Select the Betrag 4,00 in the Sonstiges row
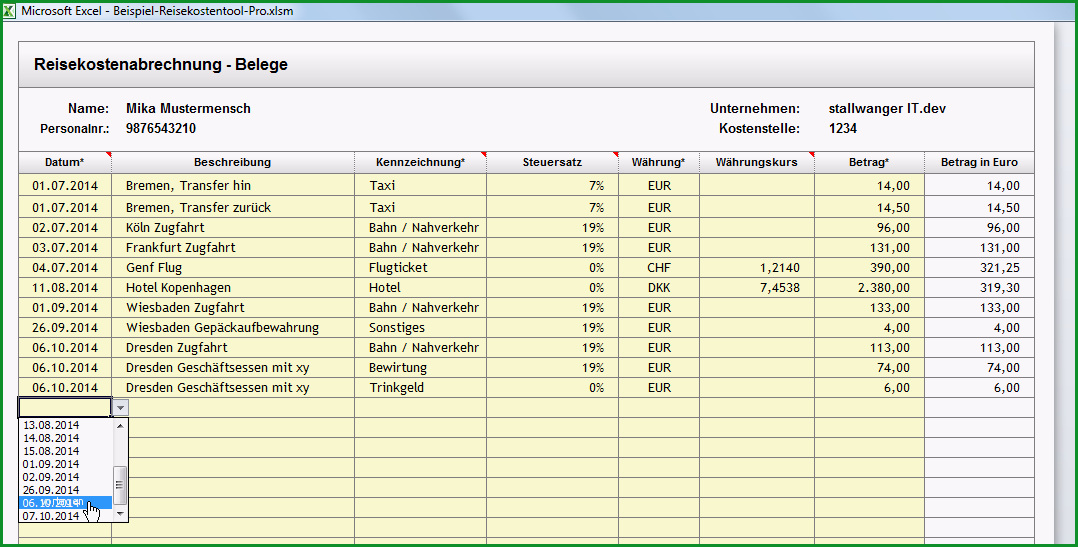1078x547 pixels. point(869,327)
